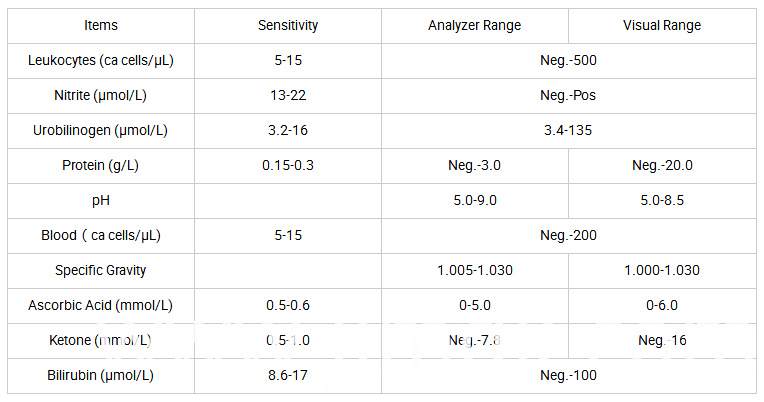
Task: Select the pH row label
Action: point(101,201)
